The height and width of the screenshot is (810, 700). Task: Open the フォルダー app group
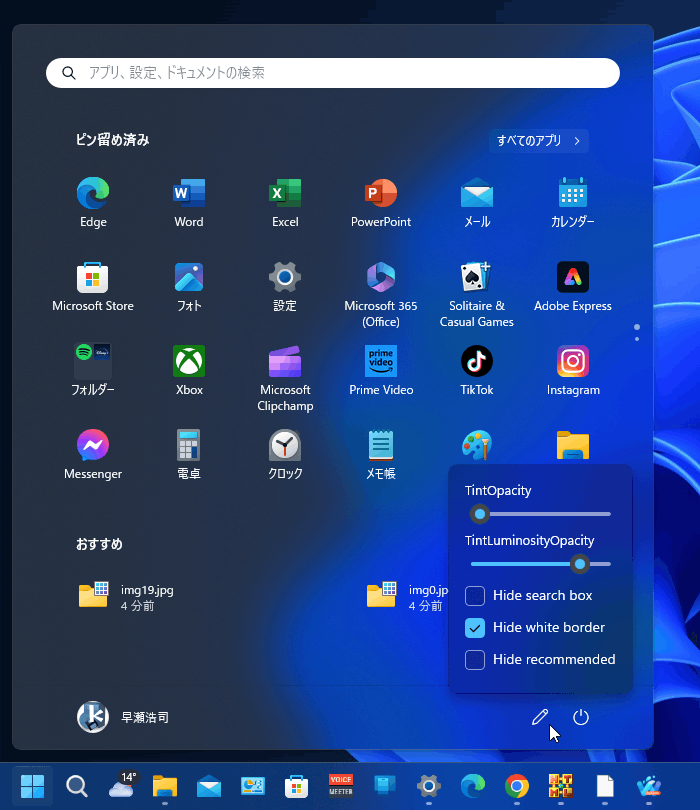(93, 370)
